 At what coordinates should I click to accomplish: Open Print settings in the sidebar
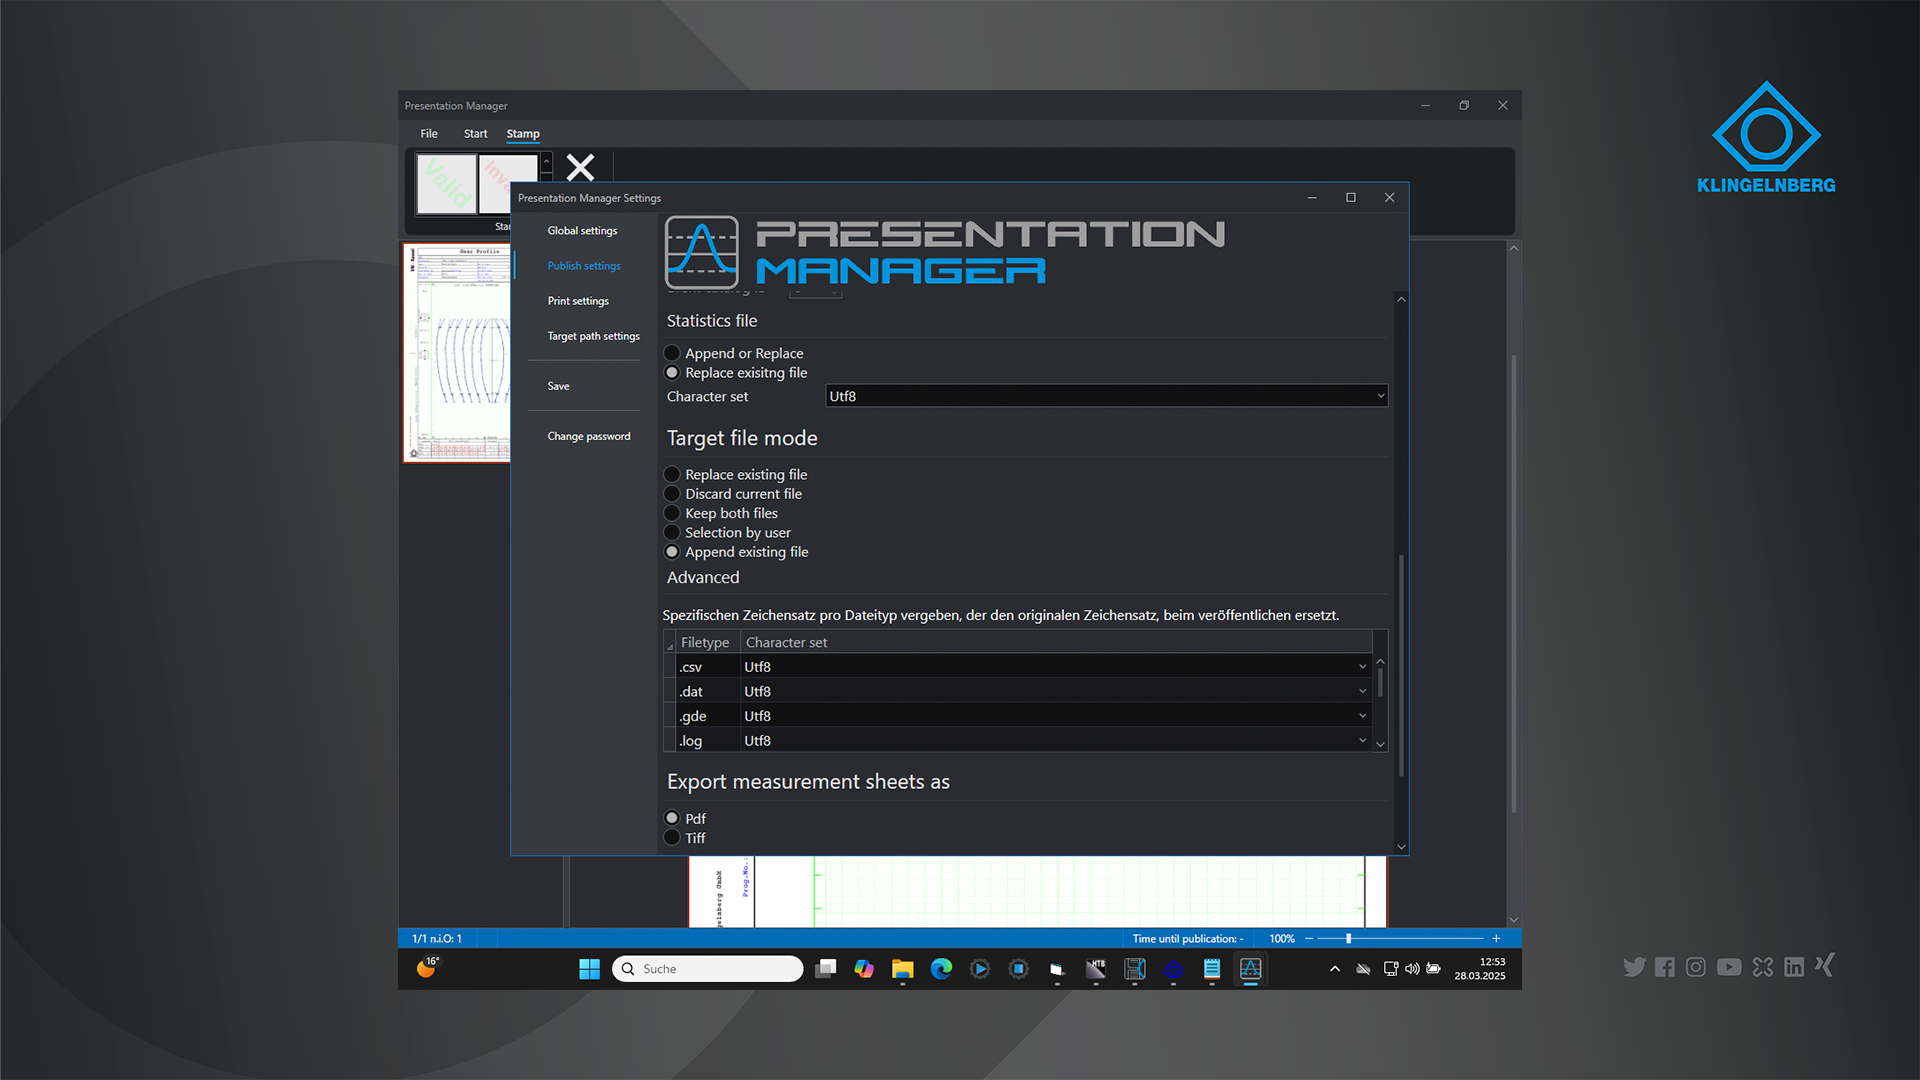tap(578, 300)
